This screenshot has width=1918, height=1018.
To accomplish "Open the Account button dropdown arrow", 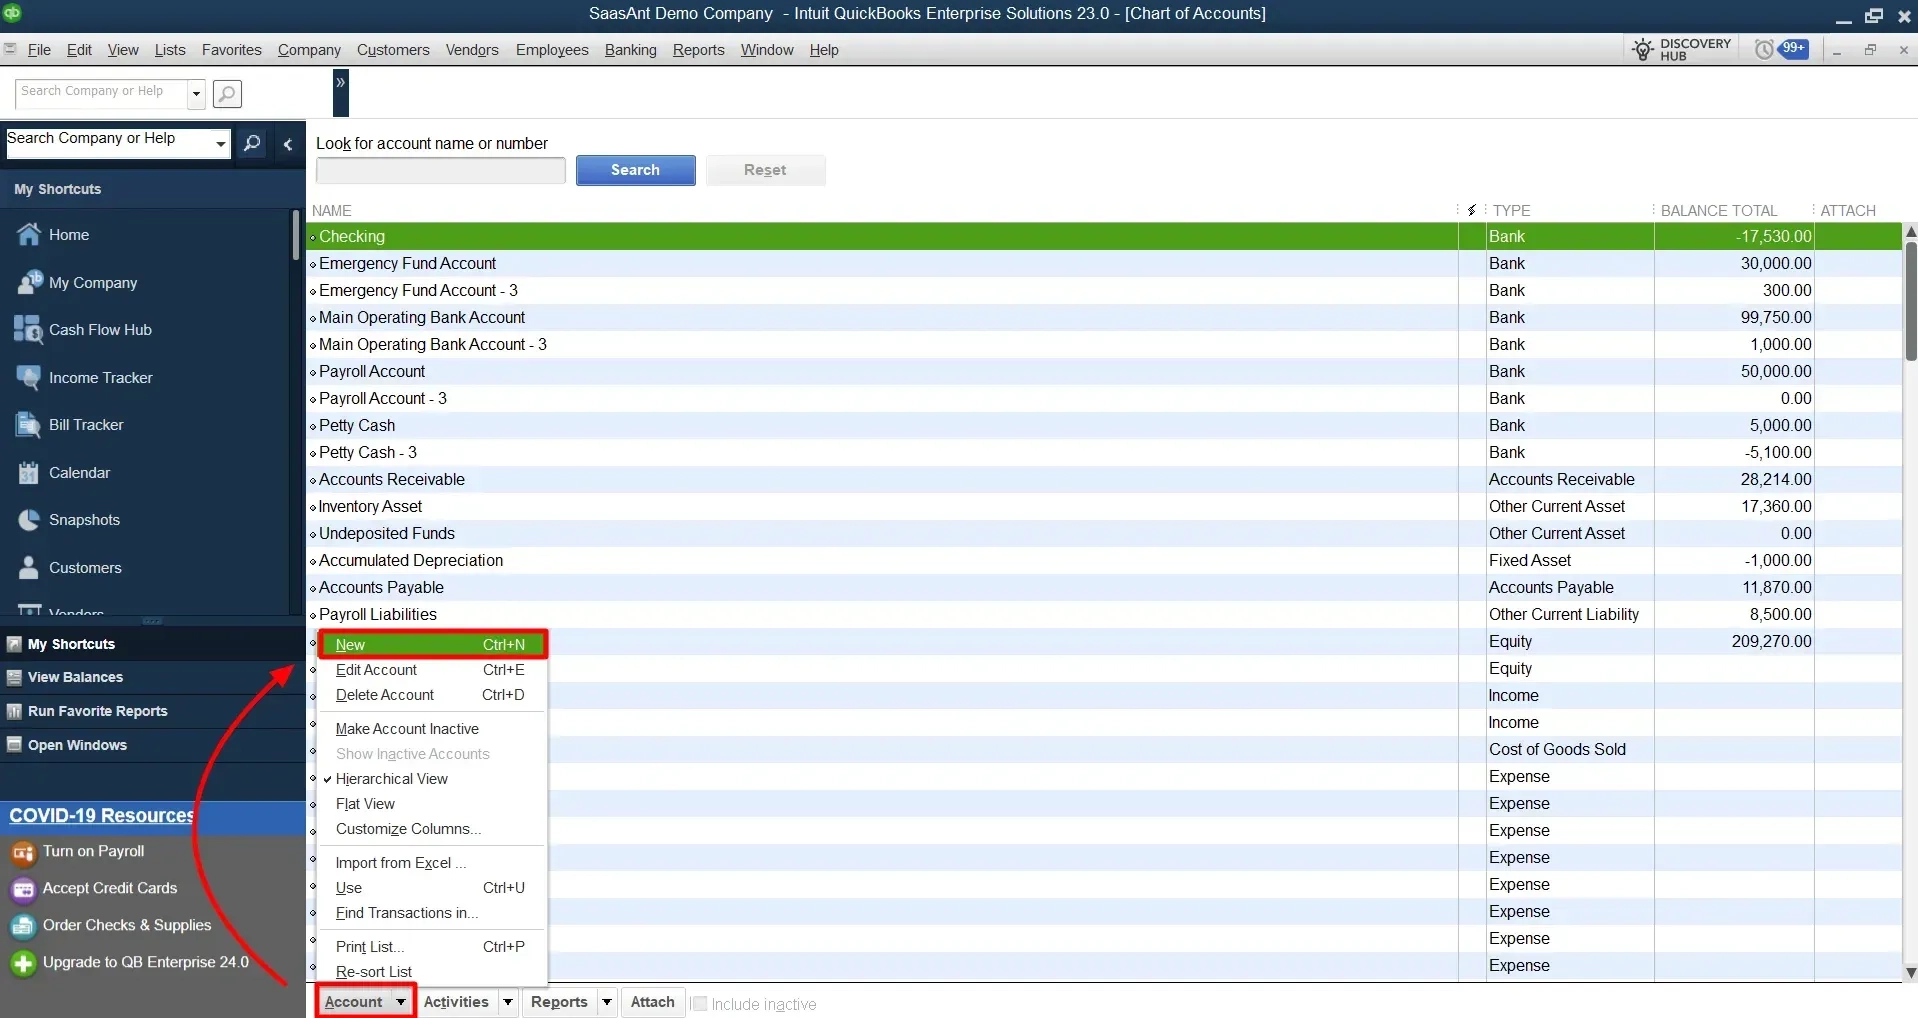I will click(401, 1002).
